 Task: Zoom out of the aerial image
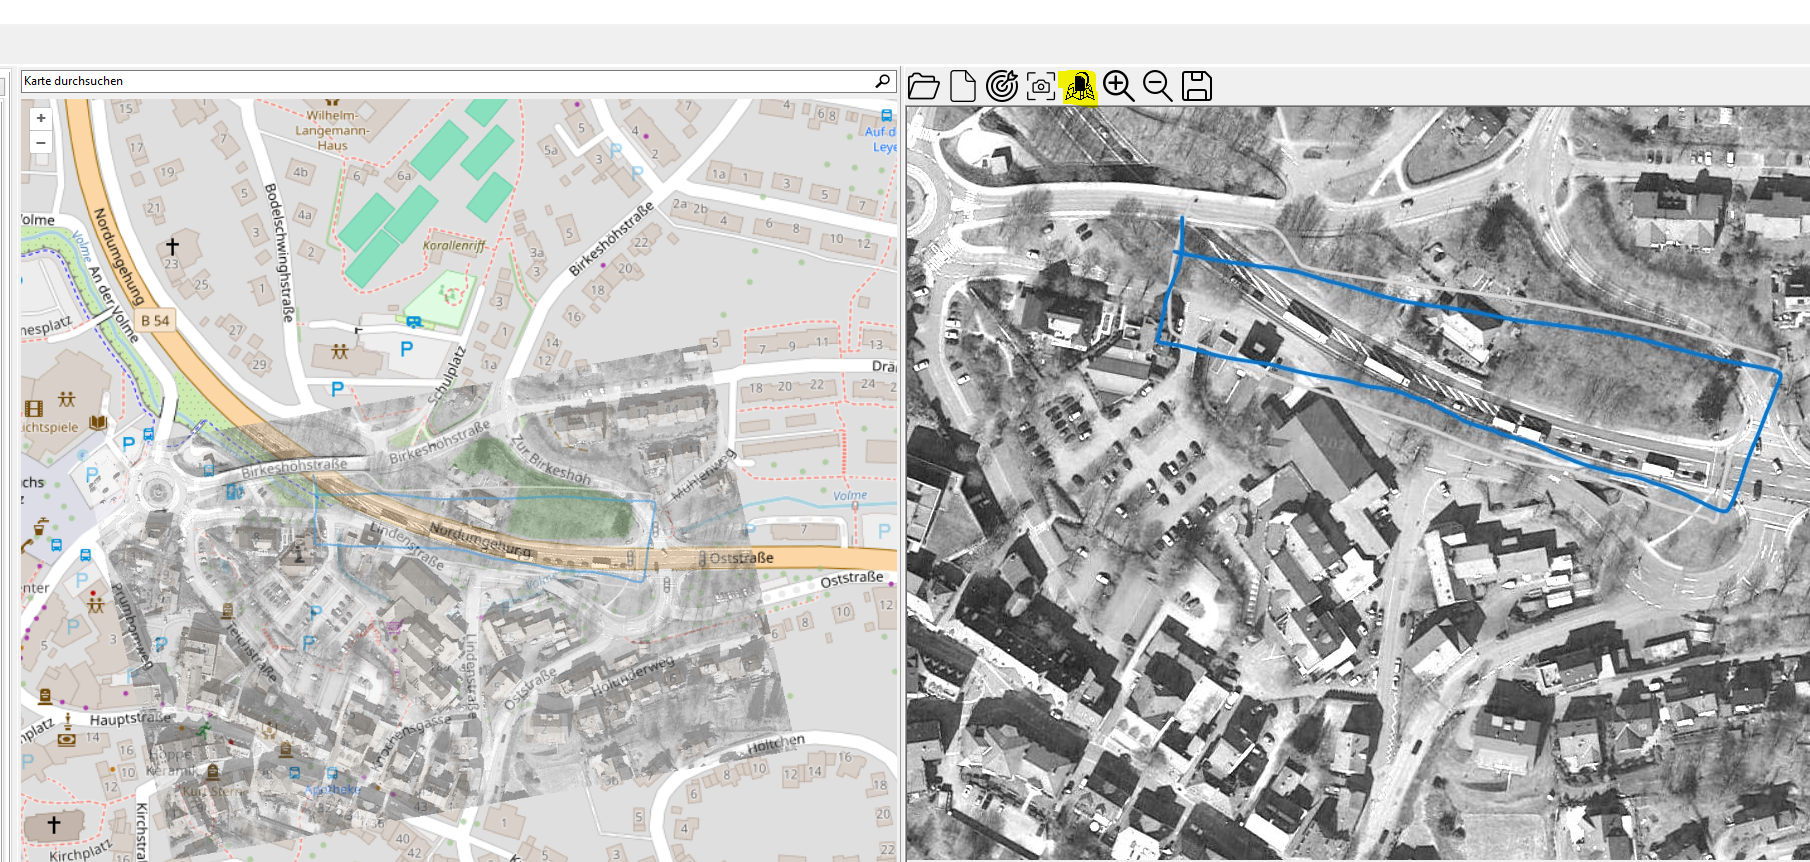(1157, 86)
